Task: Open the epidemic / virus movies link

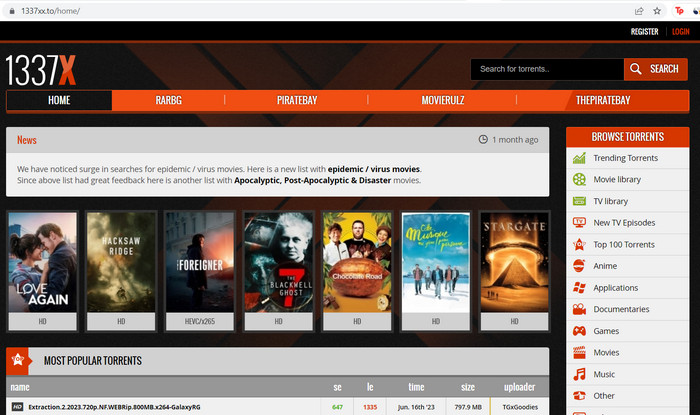Action: click(x=374, y=169)
